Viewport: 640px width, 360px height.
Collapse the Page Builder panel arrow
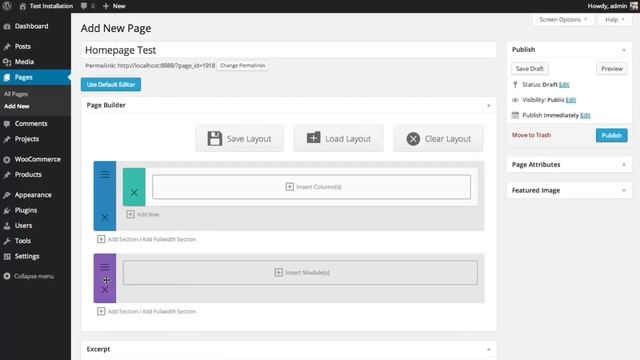tap(489, 105)
